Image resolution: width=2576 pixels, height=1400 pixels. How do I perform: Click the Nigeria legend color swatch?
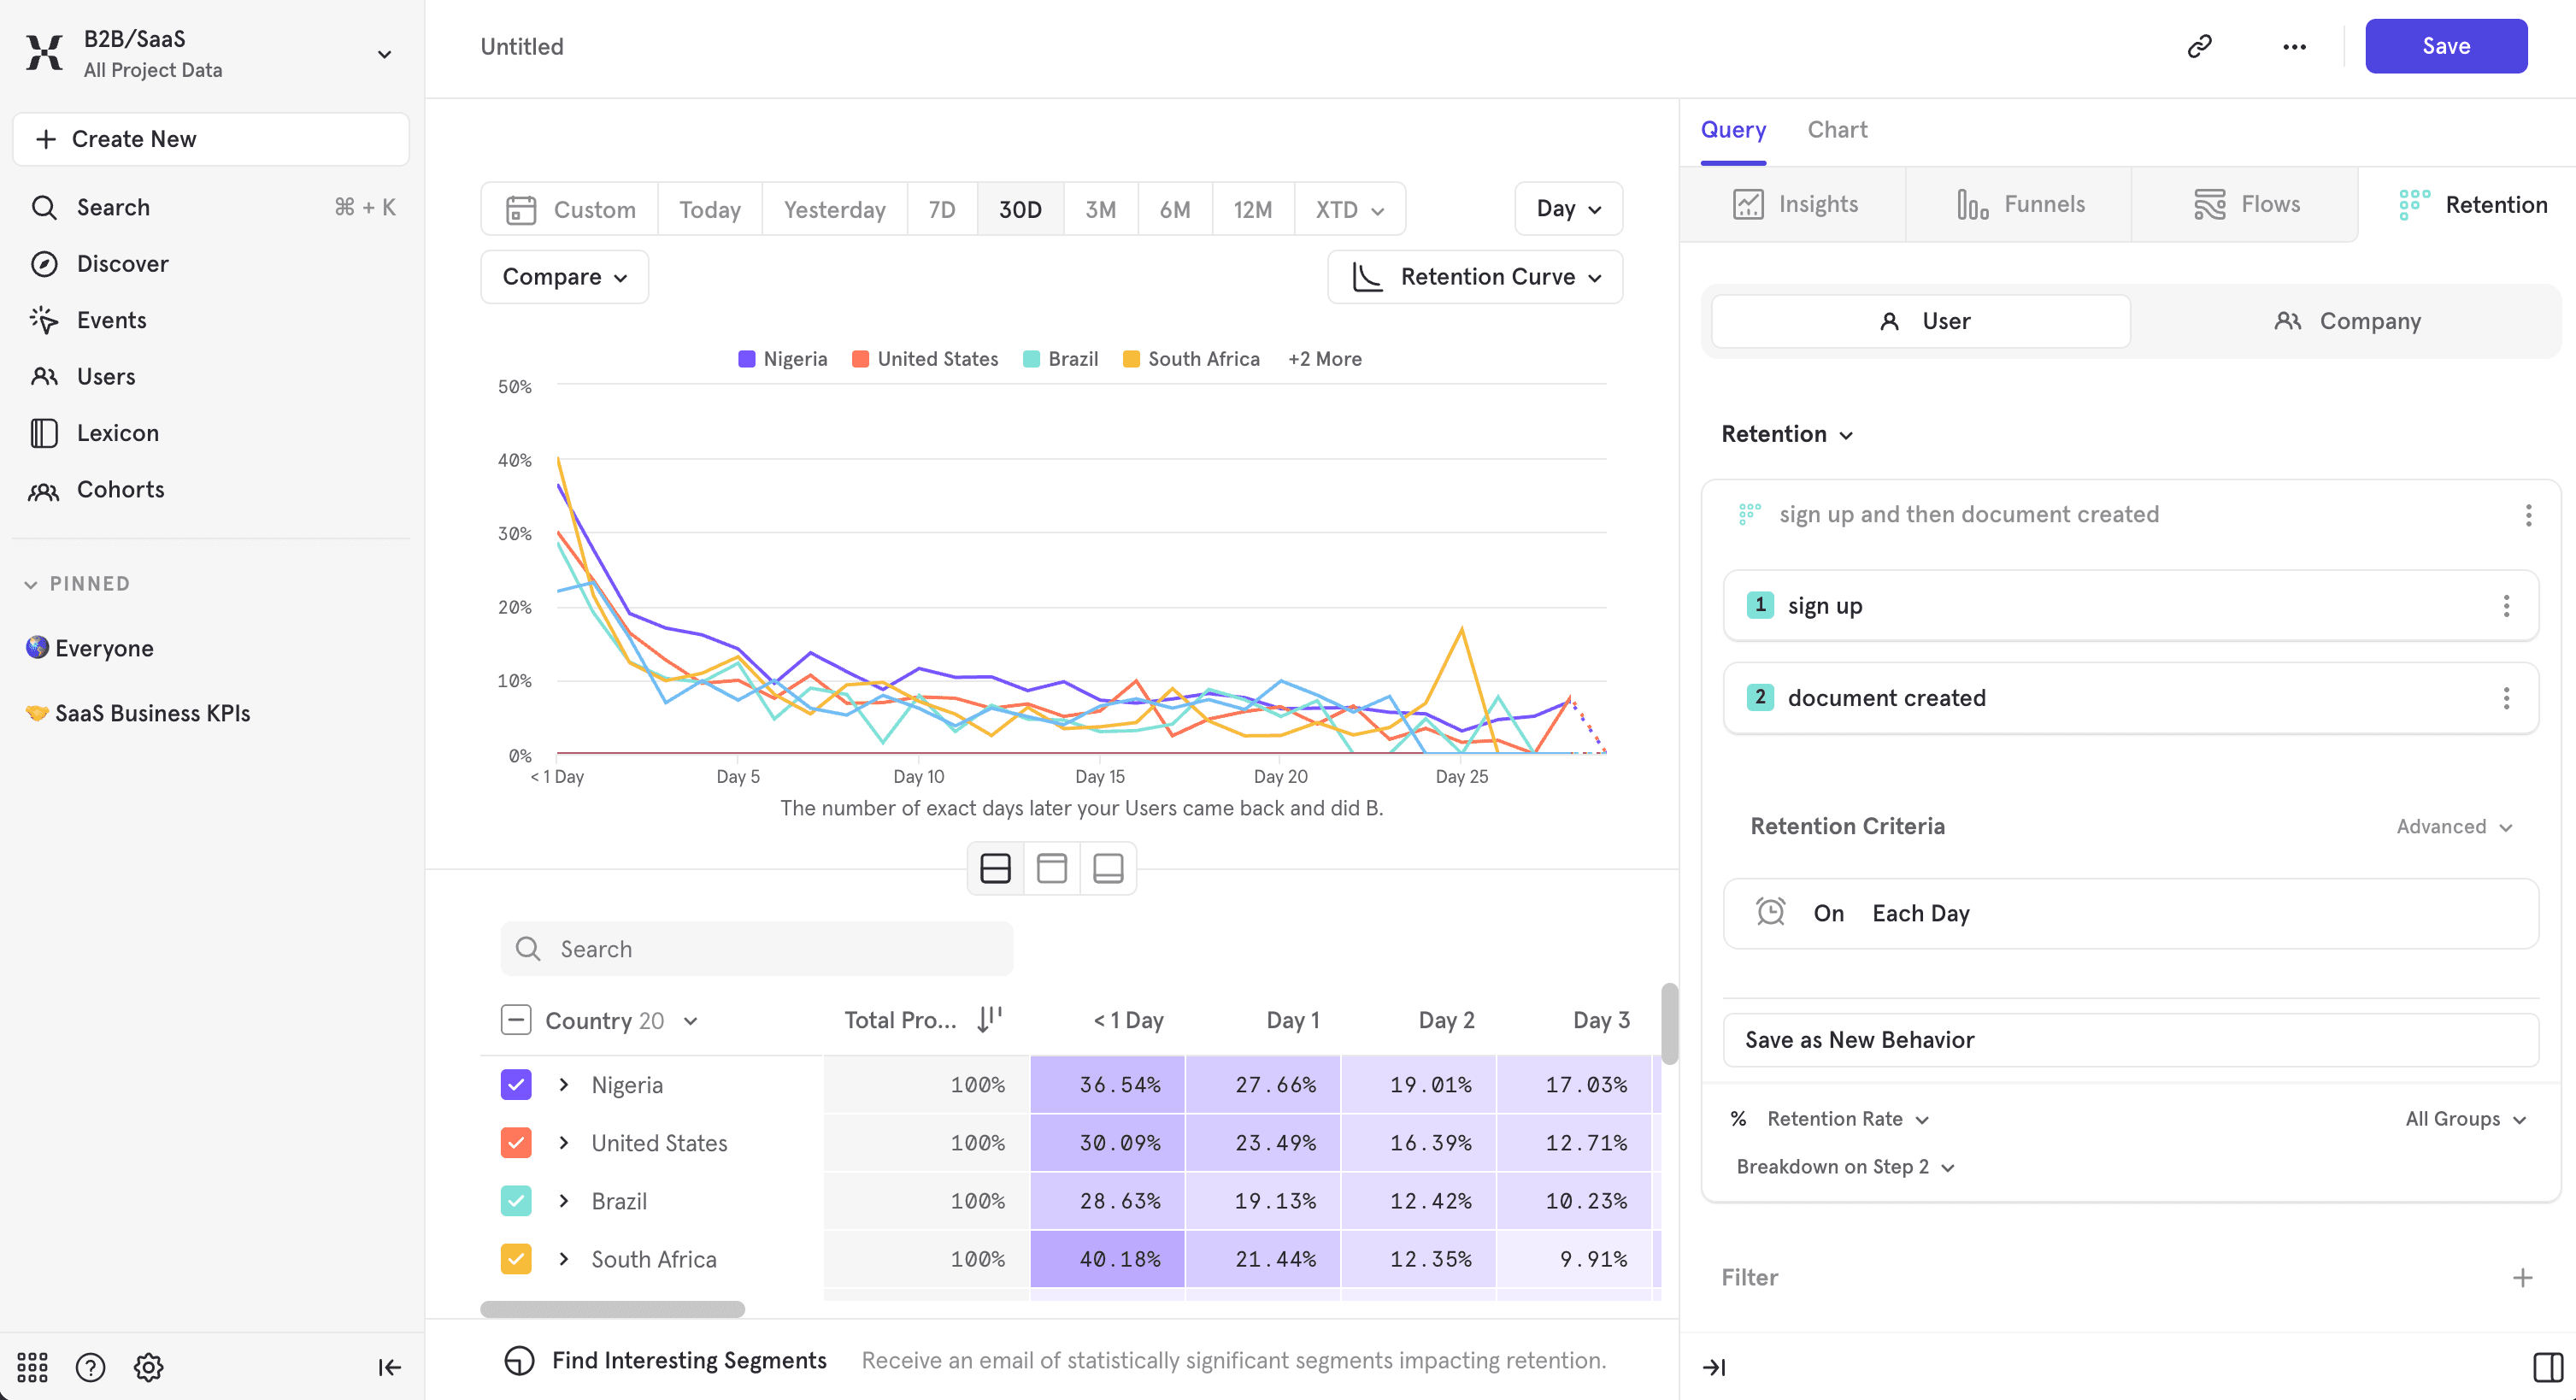(x=746, y=359)
